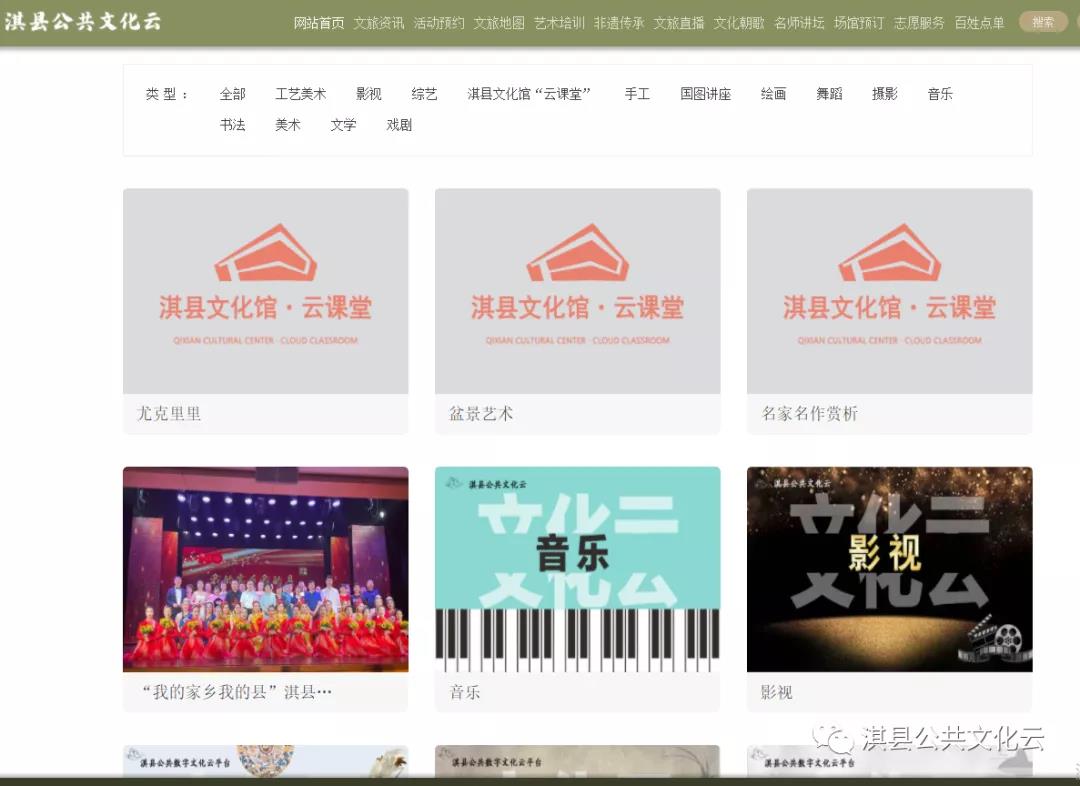Screen dimensions: 1080x786
Task: Click the 影视 title below film cover
Action: [x=777, y=692]
